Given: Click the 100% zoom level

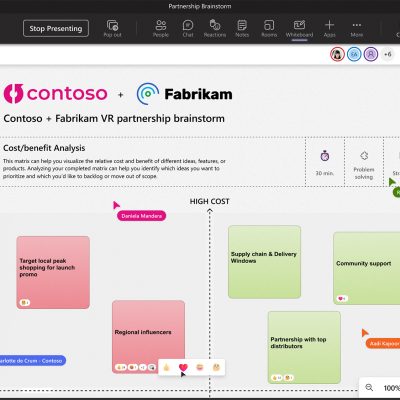Looking at the screenshot, I should 391,388.
